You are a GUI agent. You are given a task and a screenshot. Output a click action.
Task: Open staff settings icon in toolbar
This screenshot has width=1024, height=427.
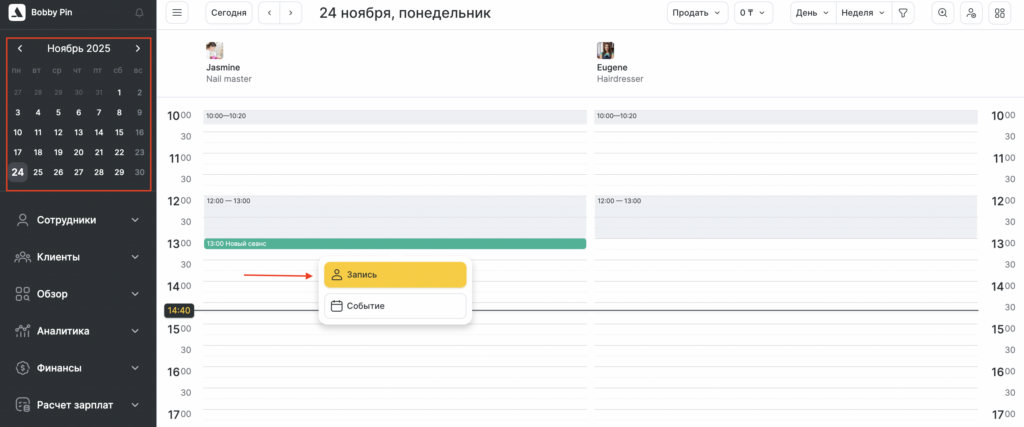tap(970, 13)
